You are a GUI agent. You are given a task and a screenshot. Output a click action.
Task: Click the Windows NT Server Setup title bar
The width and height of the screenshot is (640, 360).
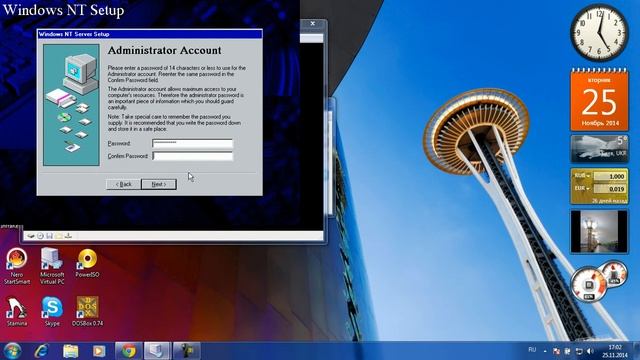coord(150,34)
